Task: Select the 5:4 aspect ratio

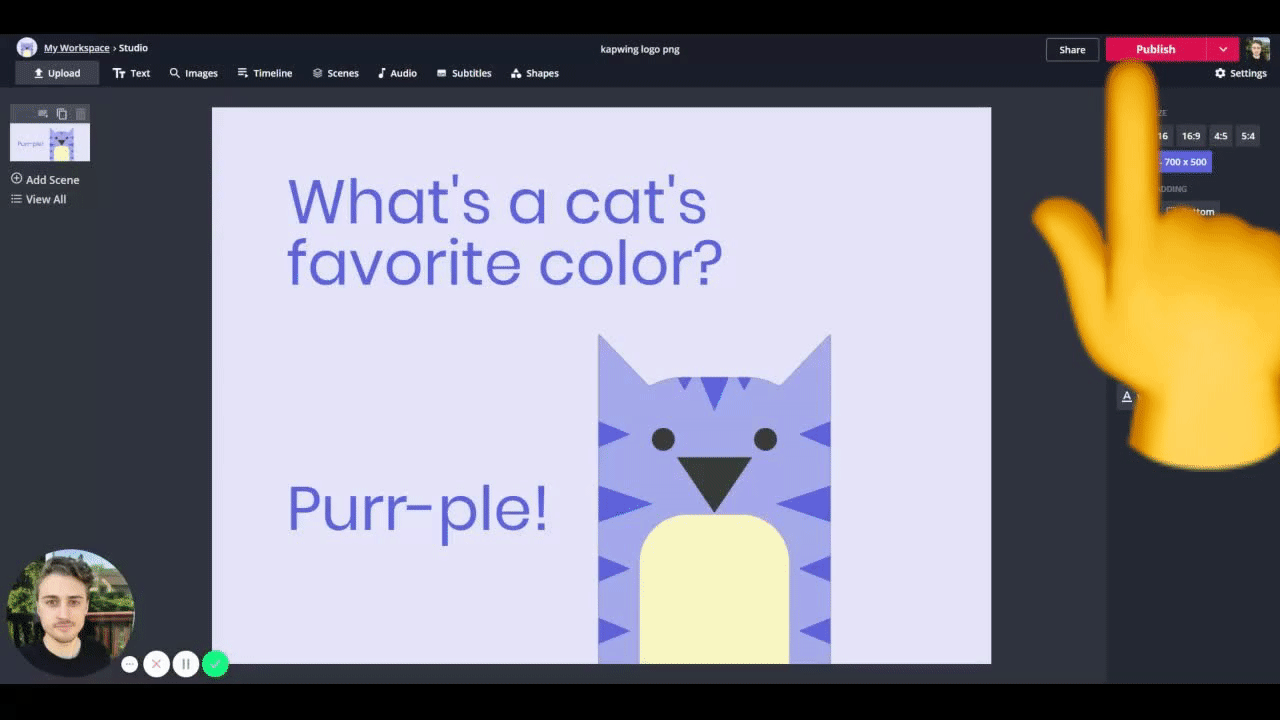Action: point(1248,136)
